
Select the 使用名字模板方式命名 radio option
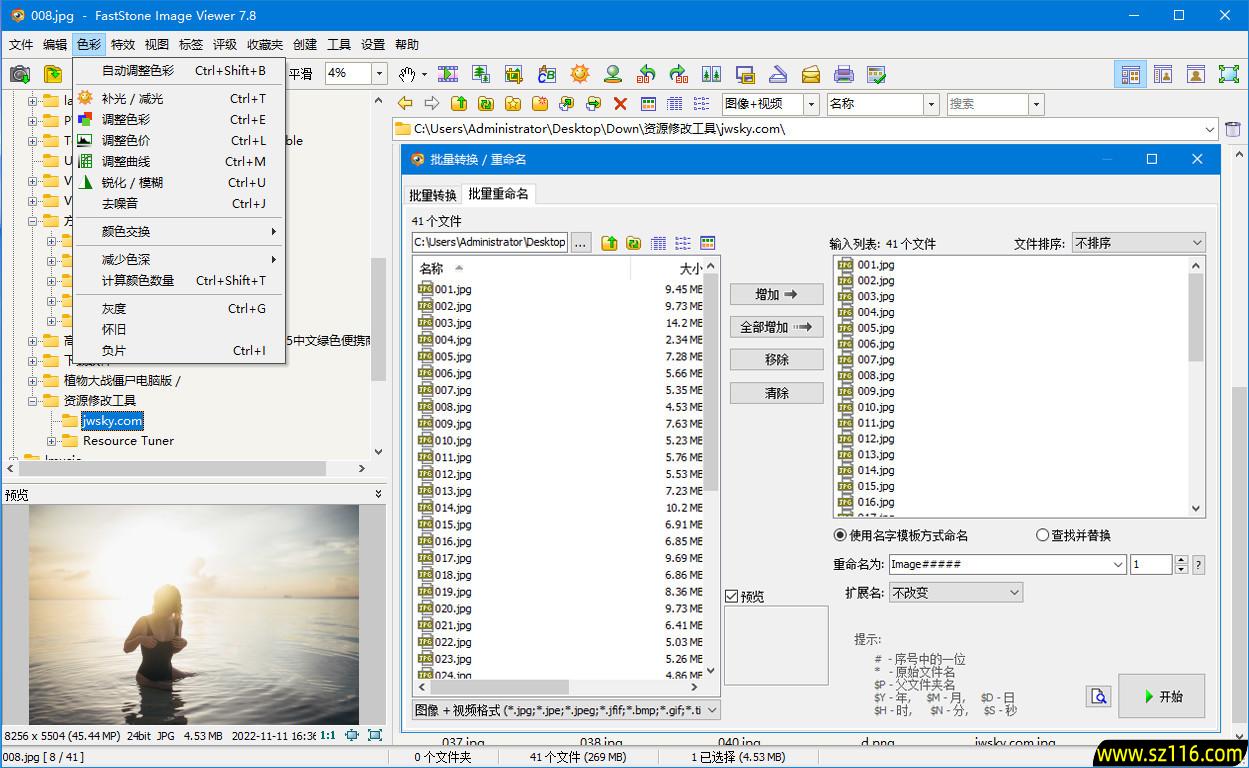tap(840, 535)
